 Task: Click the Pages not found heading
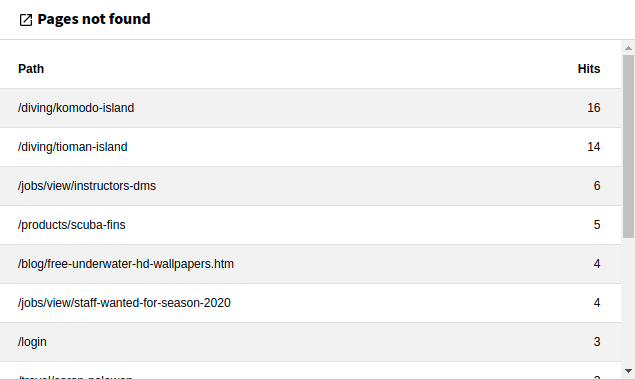pos(94,19)
